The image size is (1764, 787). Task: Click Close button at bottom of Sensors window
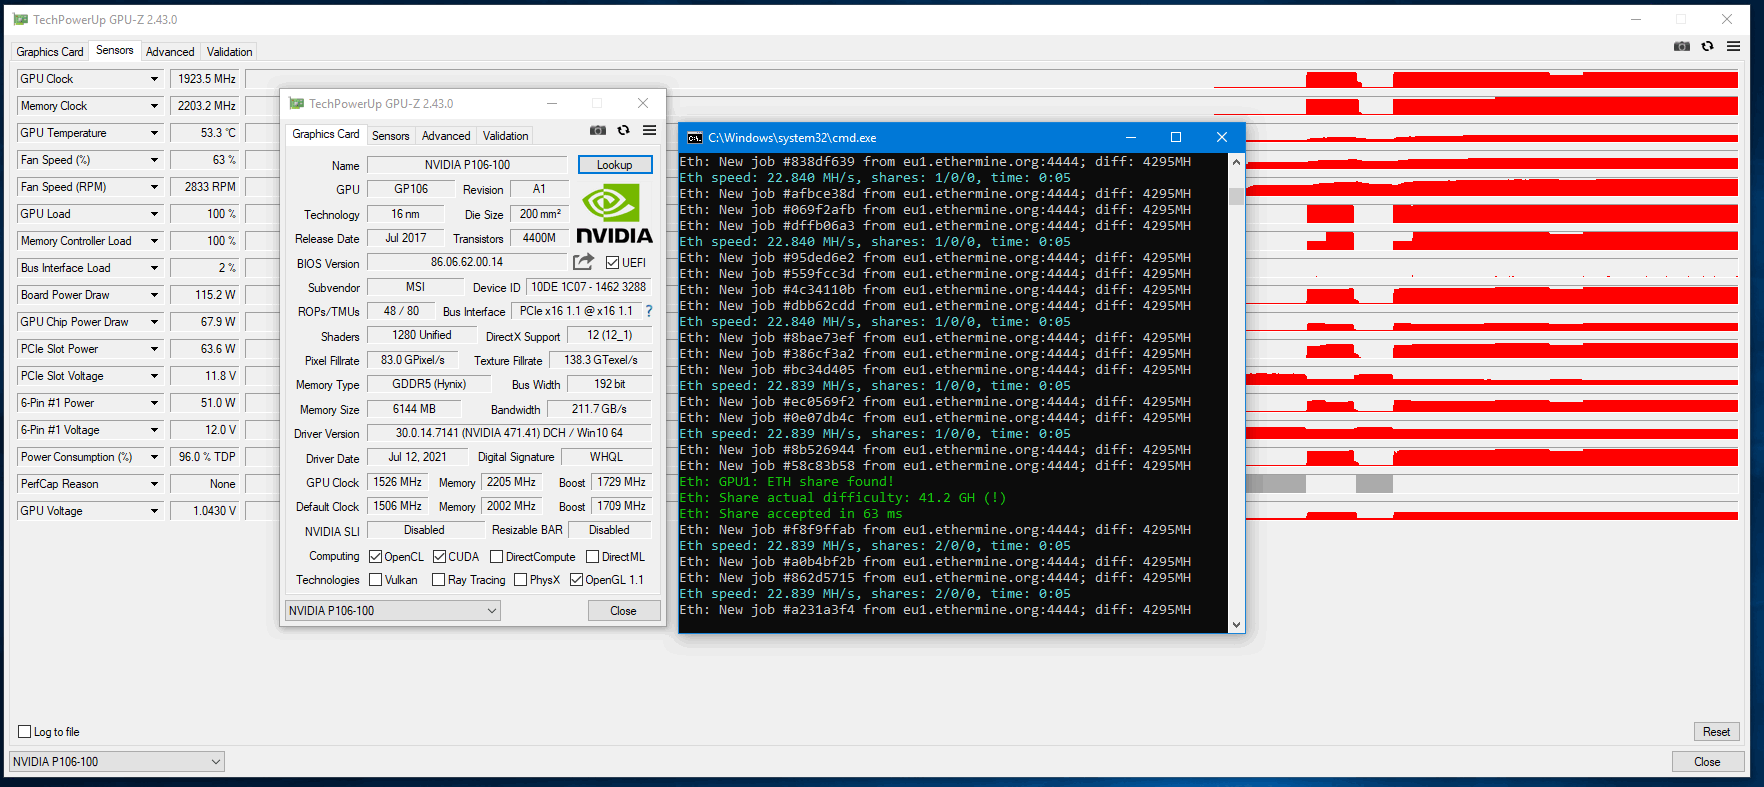tap(1707, 762)
